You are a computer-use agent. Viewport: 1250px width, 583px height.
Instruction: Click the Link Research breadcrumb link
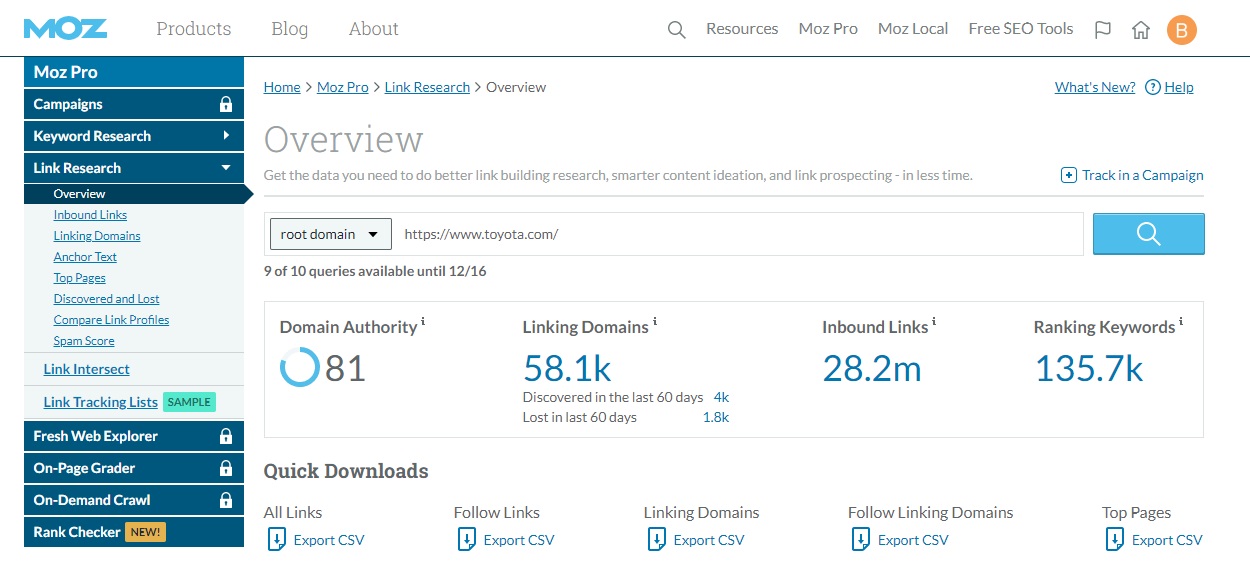[x=428, y=87]
